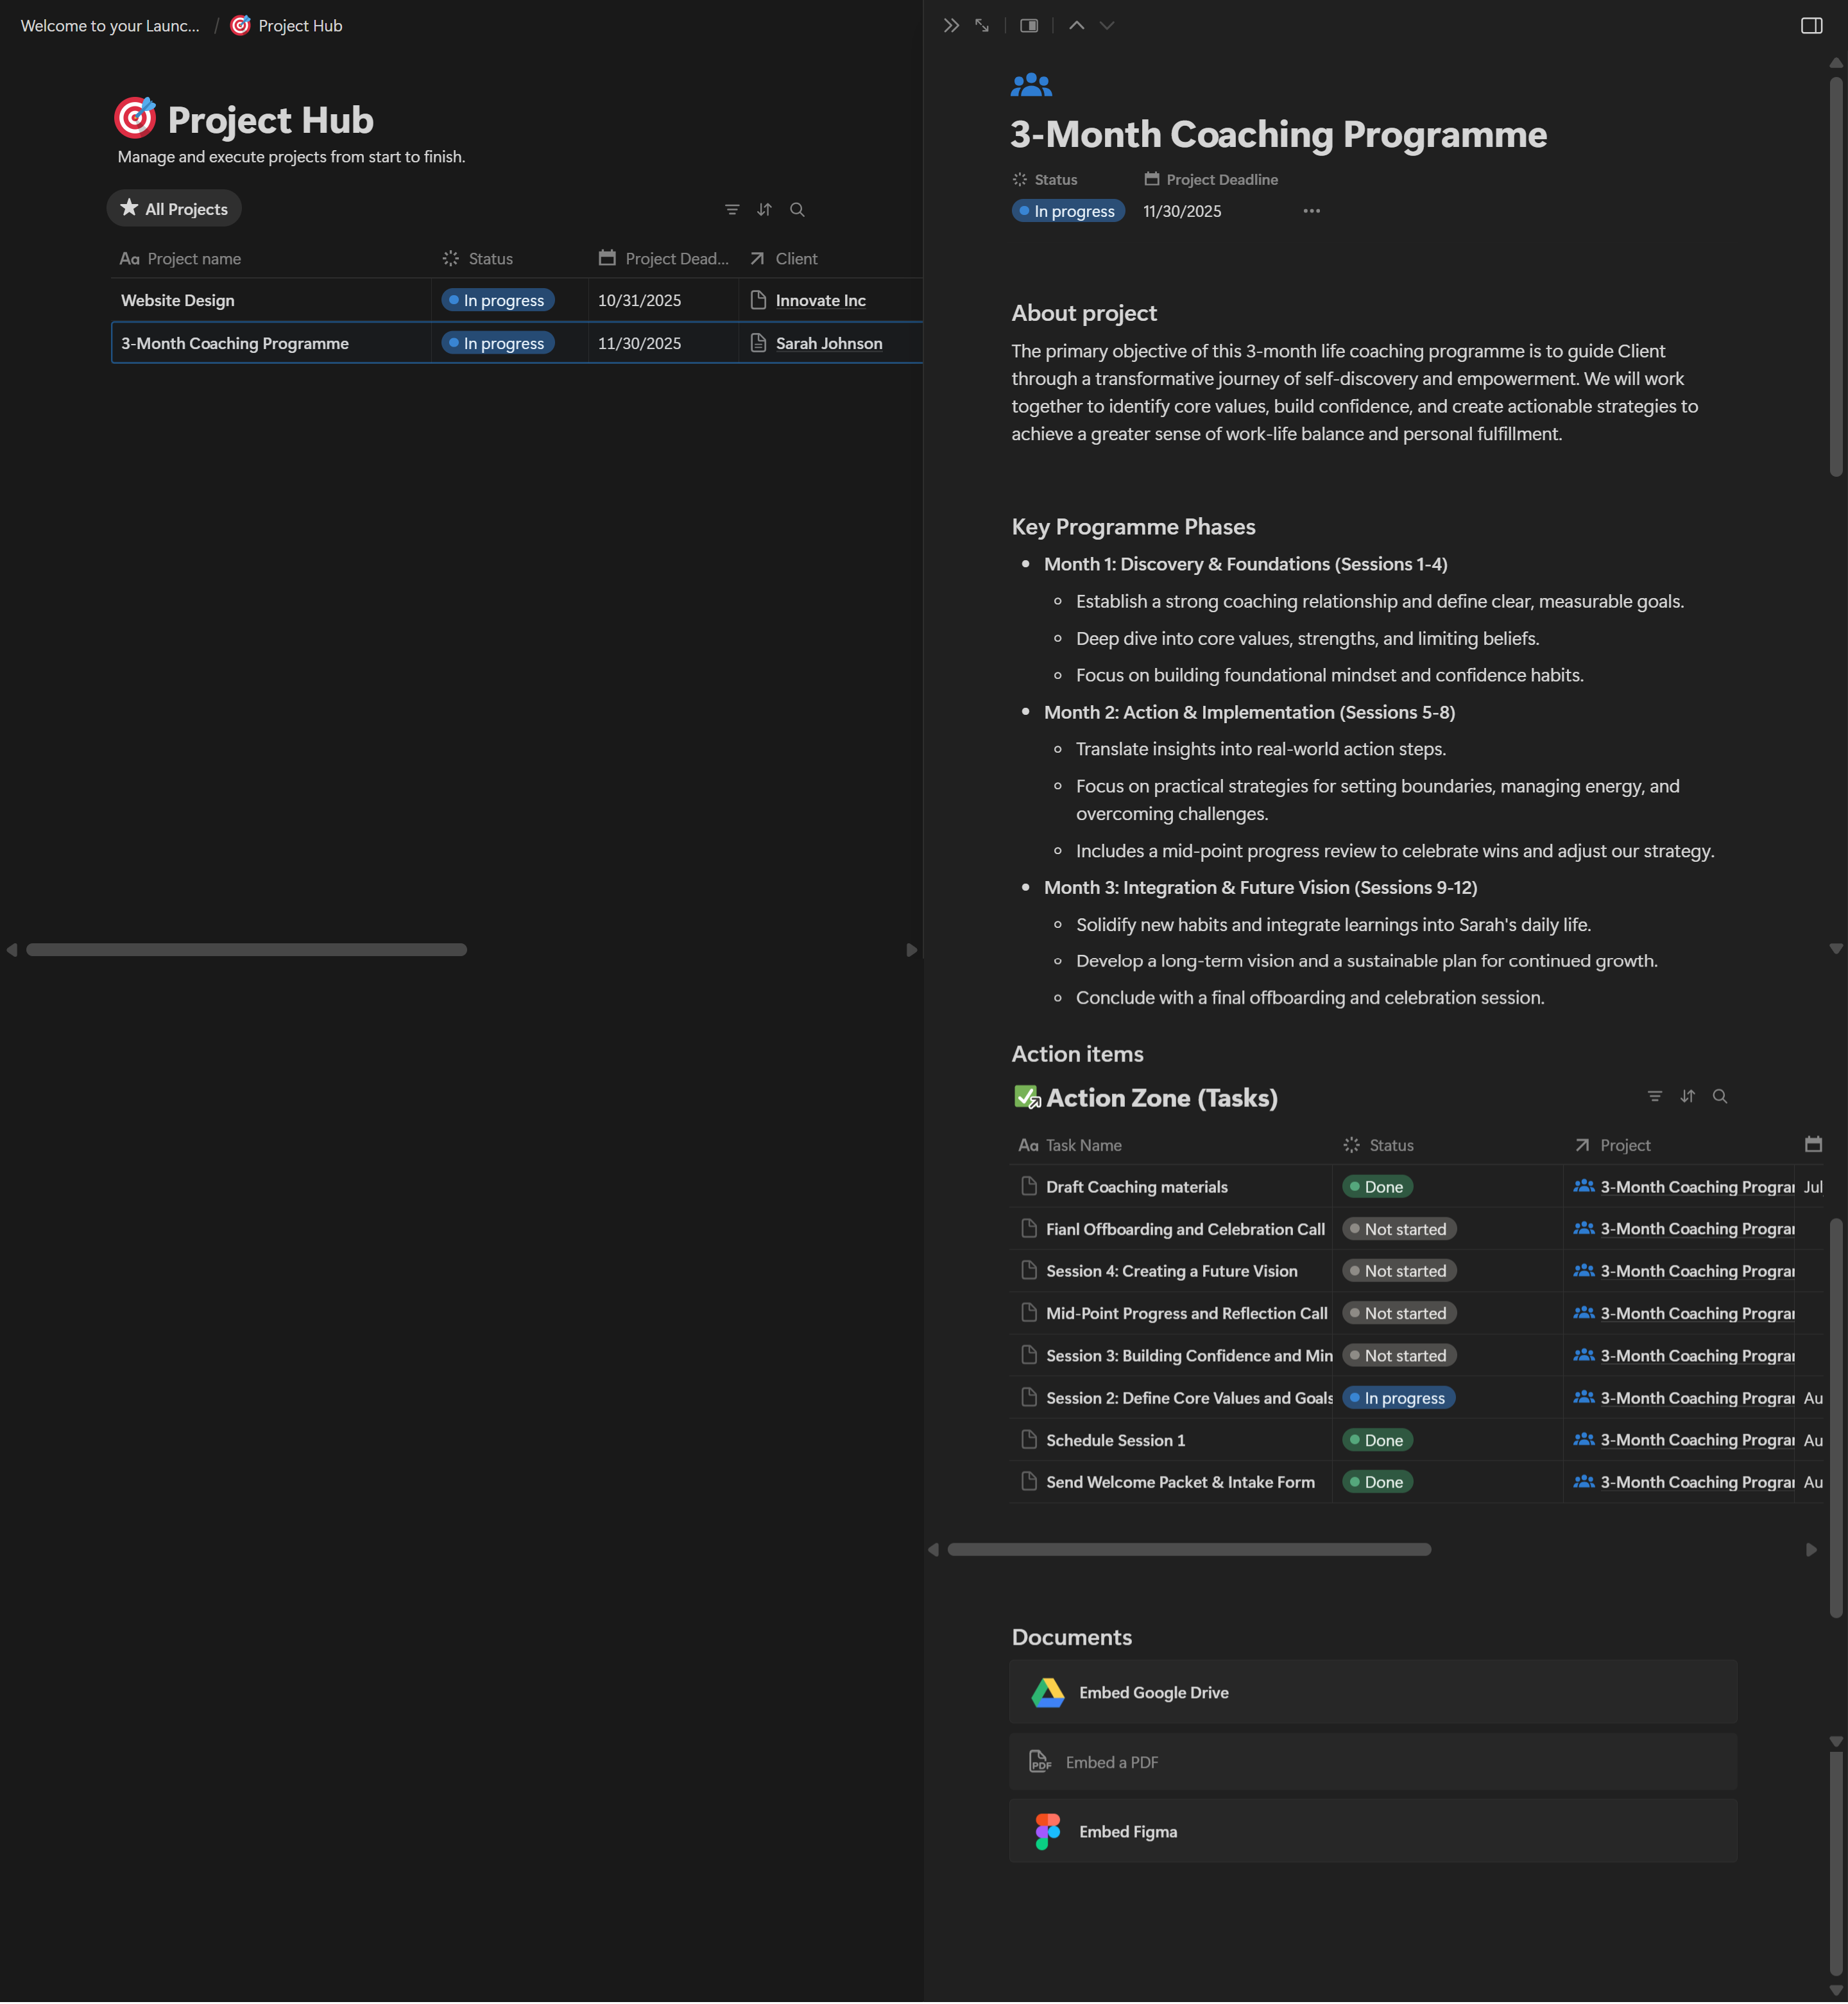Open the coaching page in full page
Viewport: 1848px width, 2004px height.
(982, 26)
